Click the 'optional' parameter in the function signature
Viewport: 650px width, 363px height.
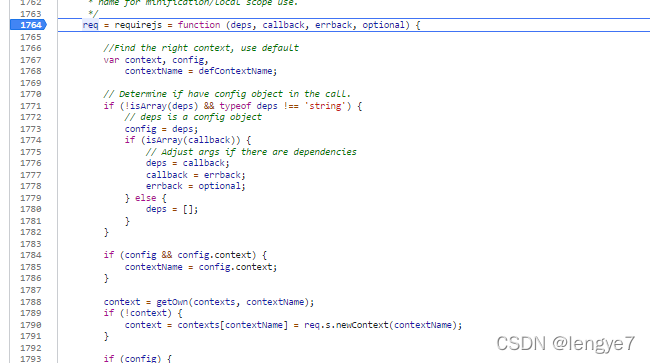(383, 25)
